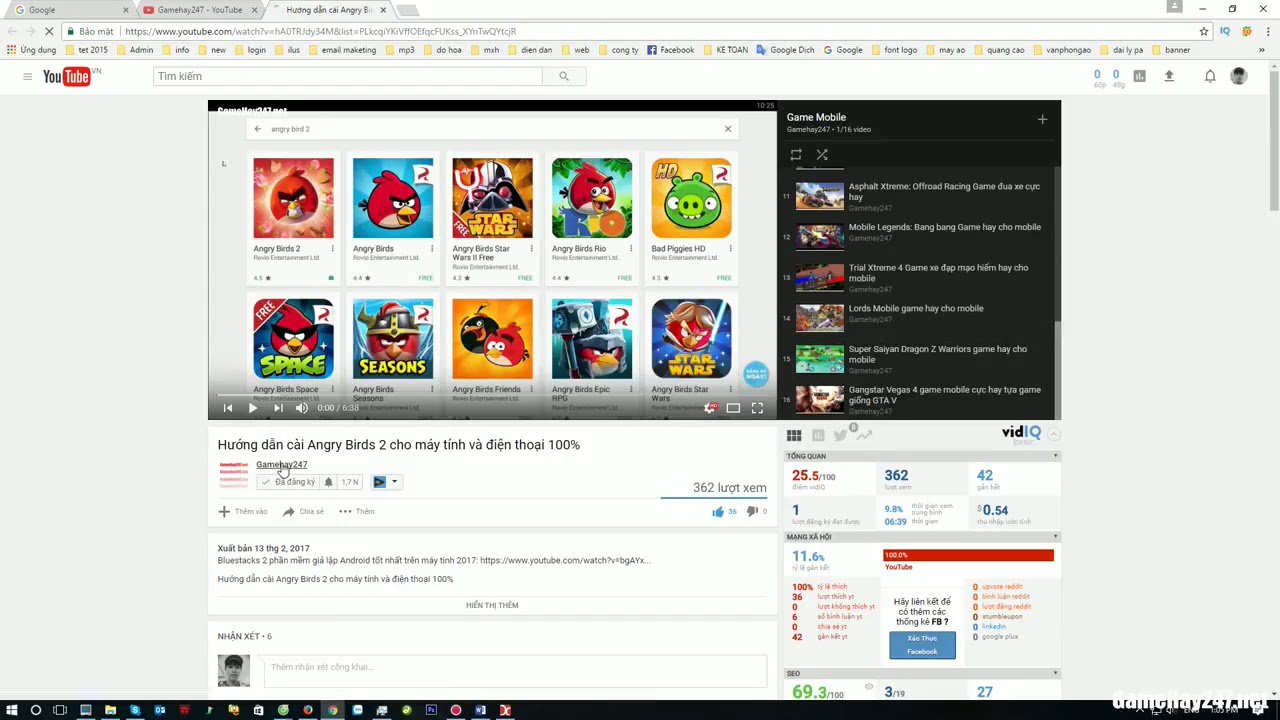
Task: Expand description with HIỆN THỊ THÊM
Action: pyautogui.click(x=492, y=605)
